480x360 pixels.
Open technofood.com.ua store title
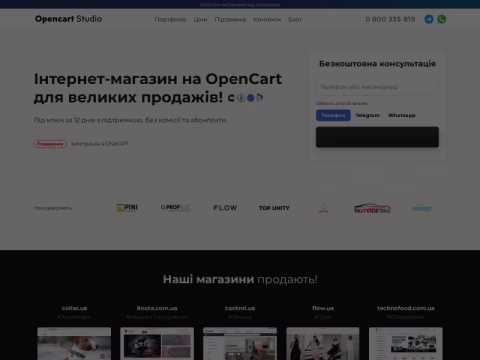point(406,308)
